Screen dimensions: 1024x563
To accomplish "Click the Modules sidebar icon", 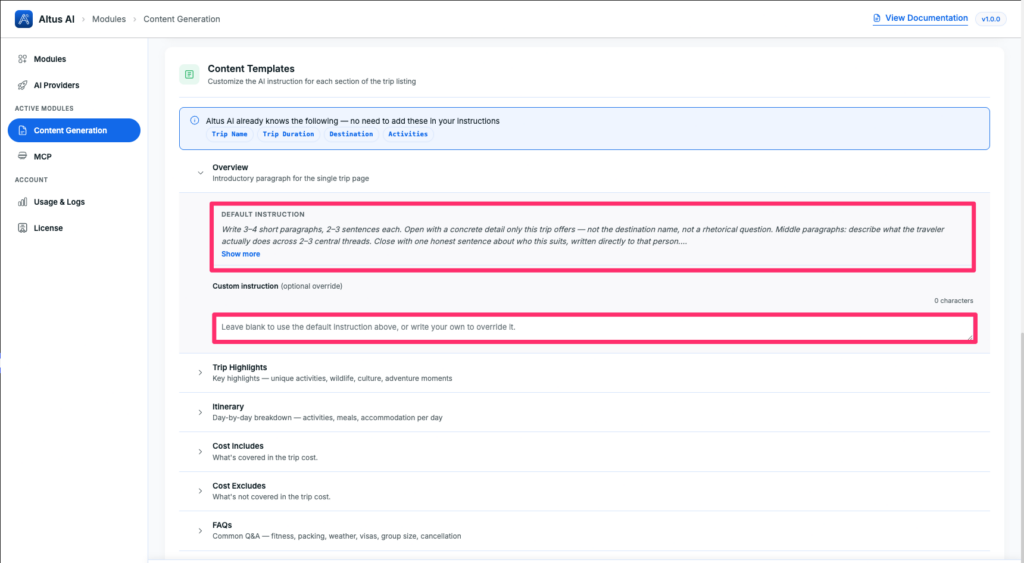I will (x=22, y=59).
